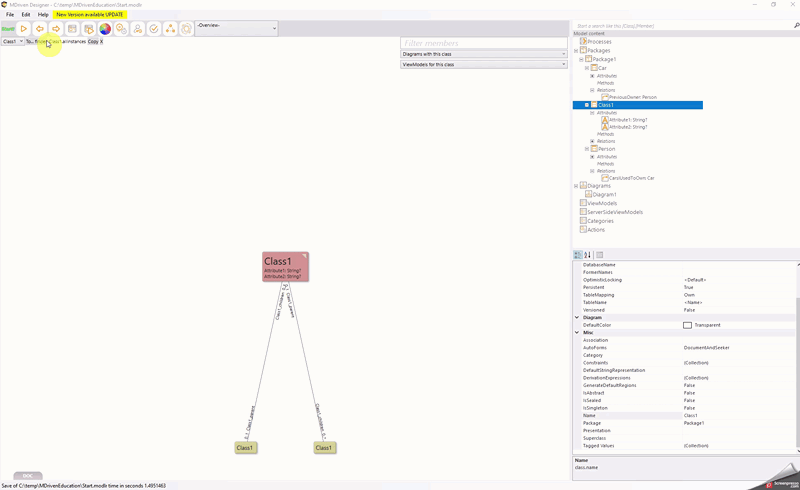
Task: Click the DefaultColor Transparent swatch
Action: click(x=687, y=325)
